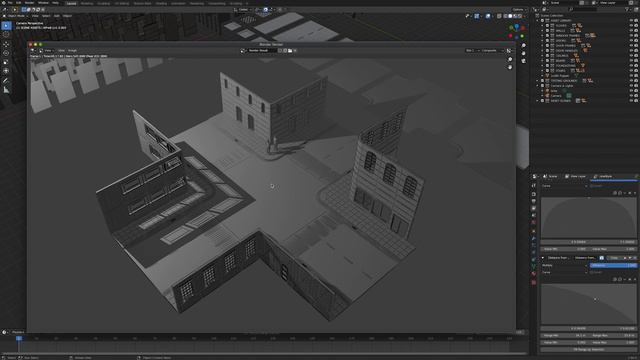This screenshot has width=640, height=360.
Task: Select the Transform tool in viewport toolbar
Action: (x=6, y=71)
